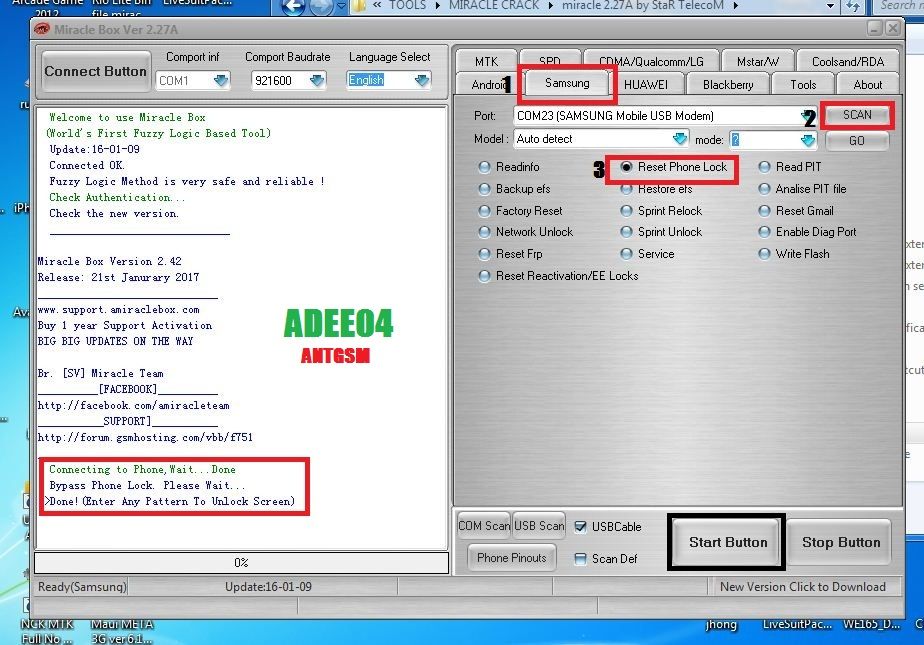Select the Enable Diag Port option
Viewport: 924px width, 645px height.
(808, 232)
